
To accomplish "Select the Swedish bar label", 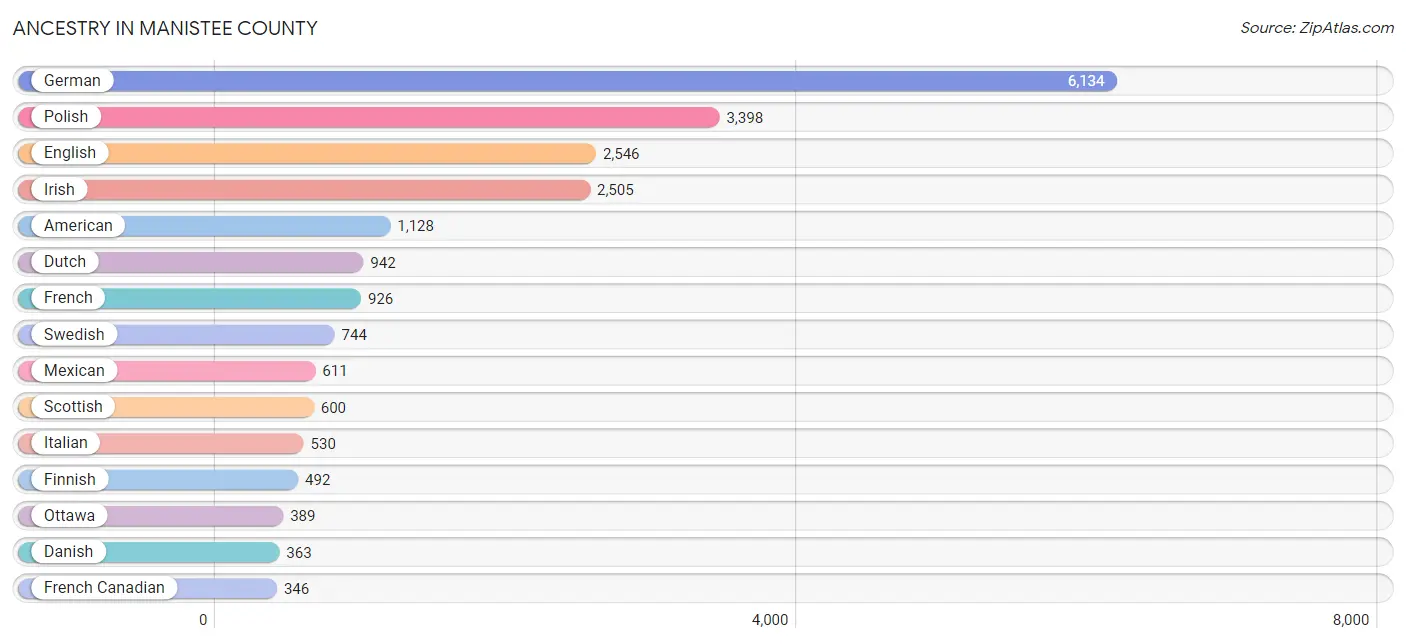I will 74,335.
